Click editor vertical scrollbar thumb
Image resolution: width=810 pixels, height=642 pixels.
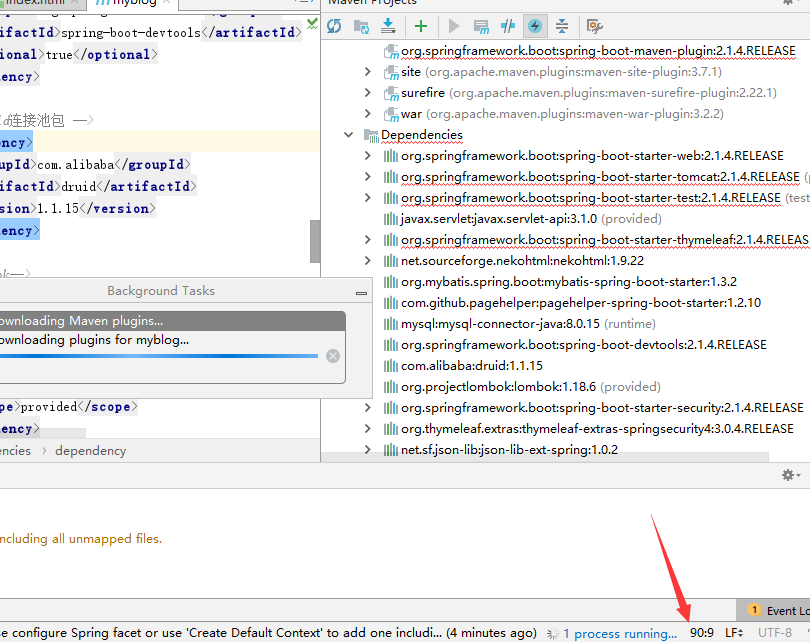[315, 241]
